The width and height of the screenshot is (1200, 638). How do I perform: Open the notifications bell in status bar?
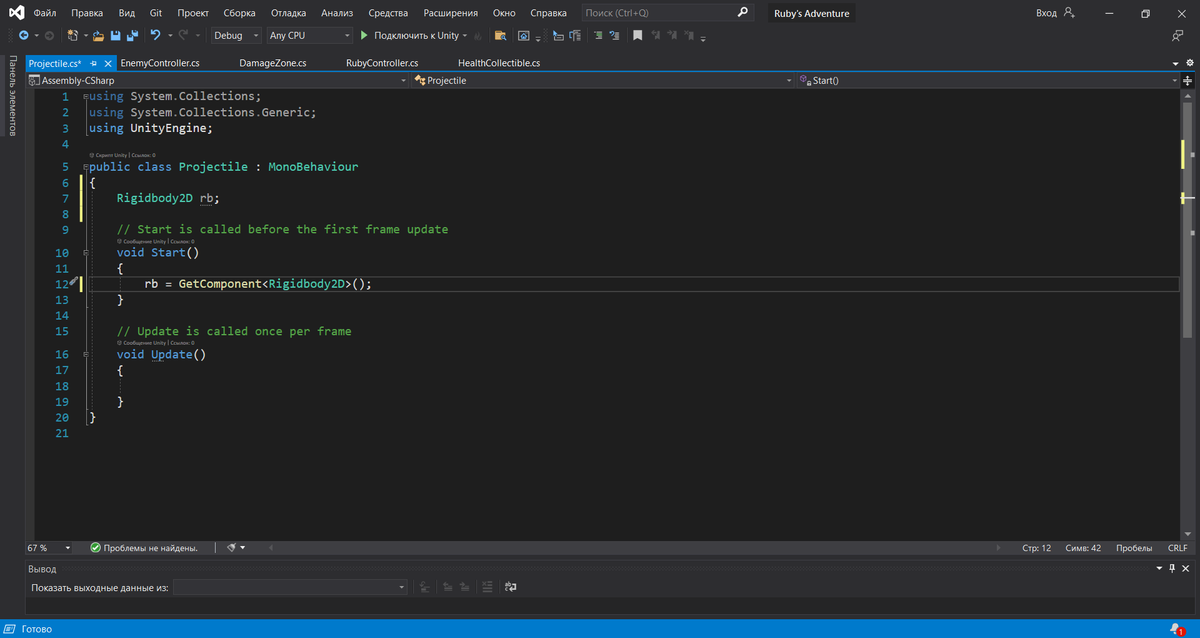tap(1176, 629)
